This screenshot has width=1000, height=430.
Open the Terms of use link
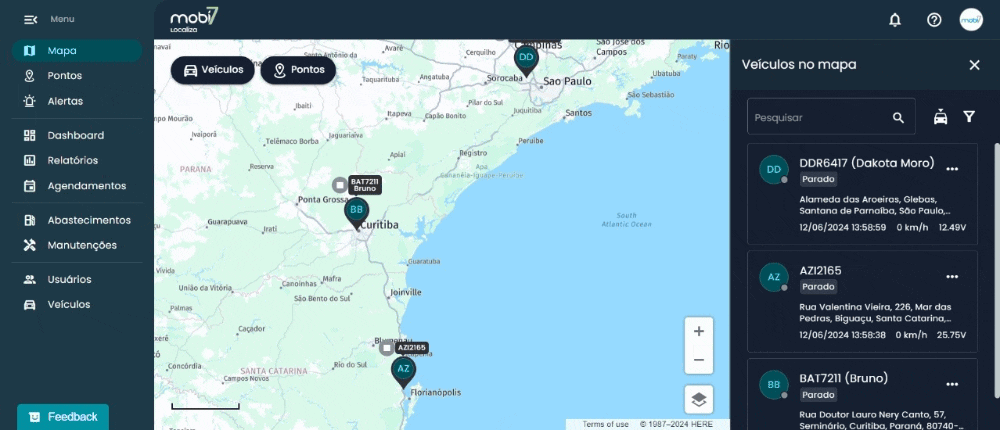tap(605, 424)
